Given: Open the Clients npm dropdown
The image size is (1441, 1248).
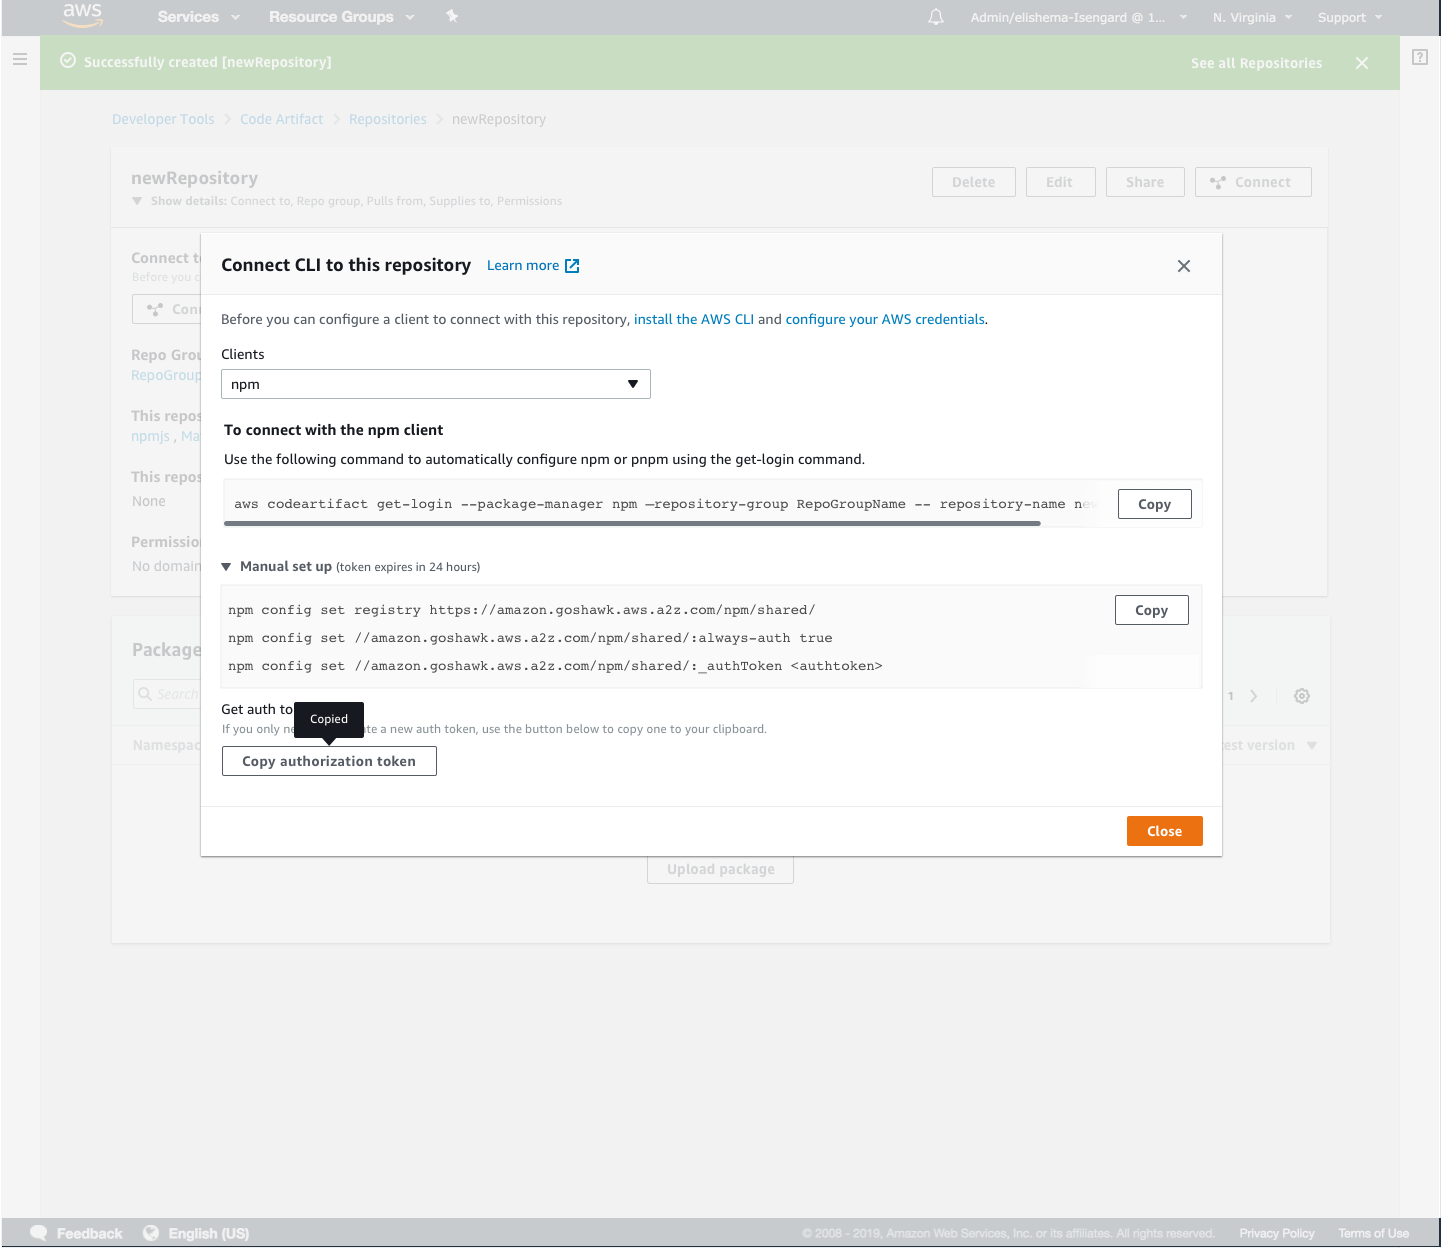Looking at the screenshot, I should tap(436, 384).
